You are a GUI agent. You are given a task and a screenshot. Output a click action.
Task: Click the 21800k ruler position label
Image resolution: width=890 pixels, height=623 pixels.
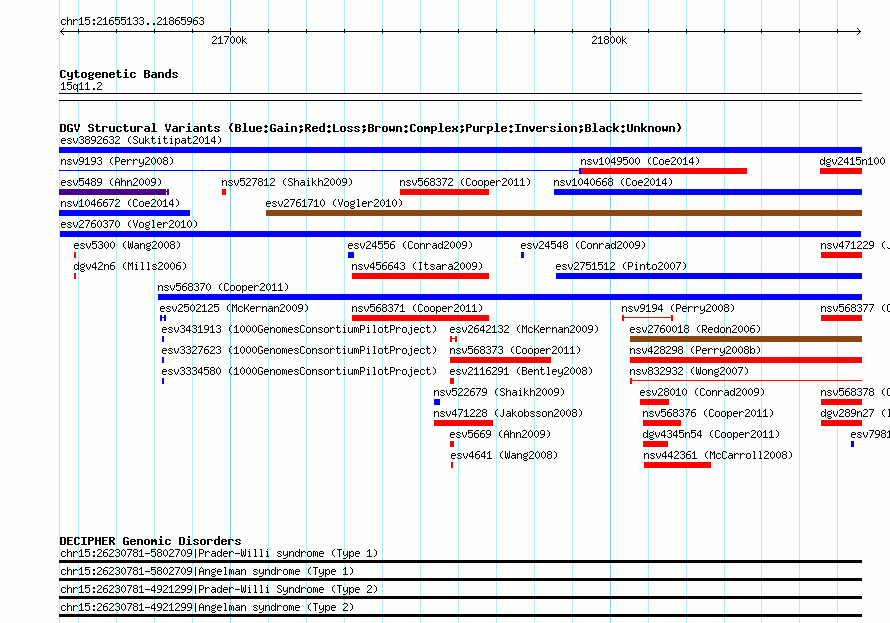(609, 40)
